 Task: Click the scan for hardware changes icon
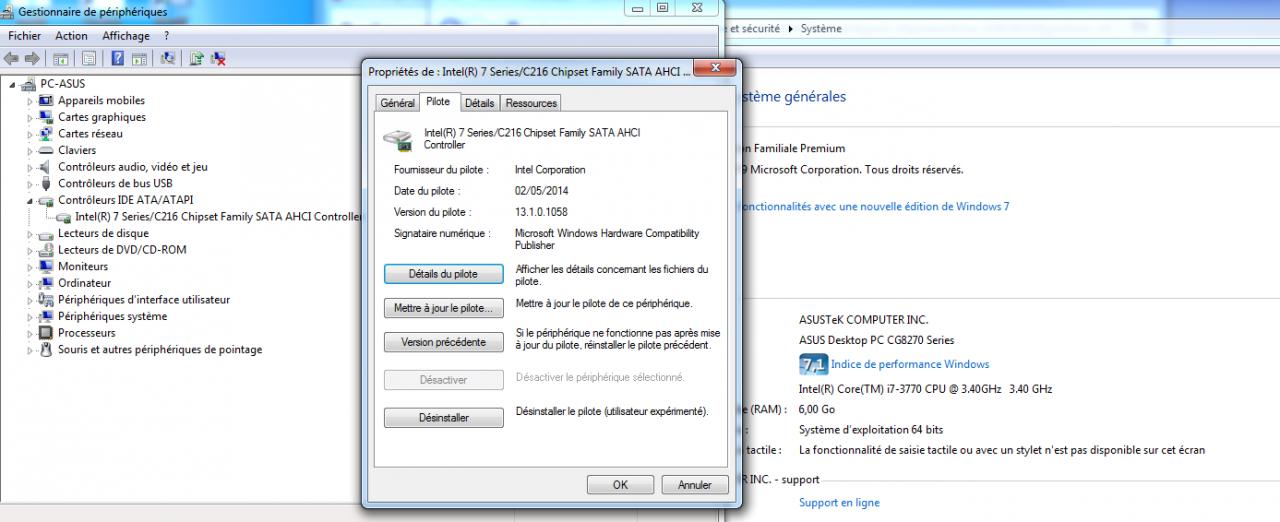pyautogui.click(x=167, y=58)
